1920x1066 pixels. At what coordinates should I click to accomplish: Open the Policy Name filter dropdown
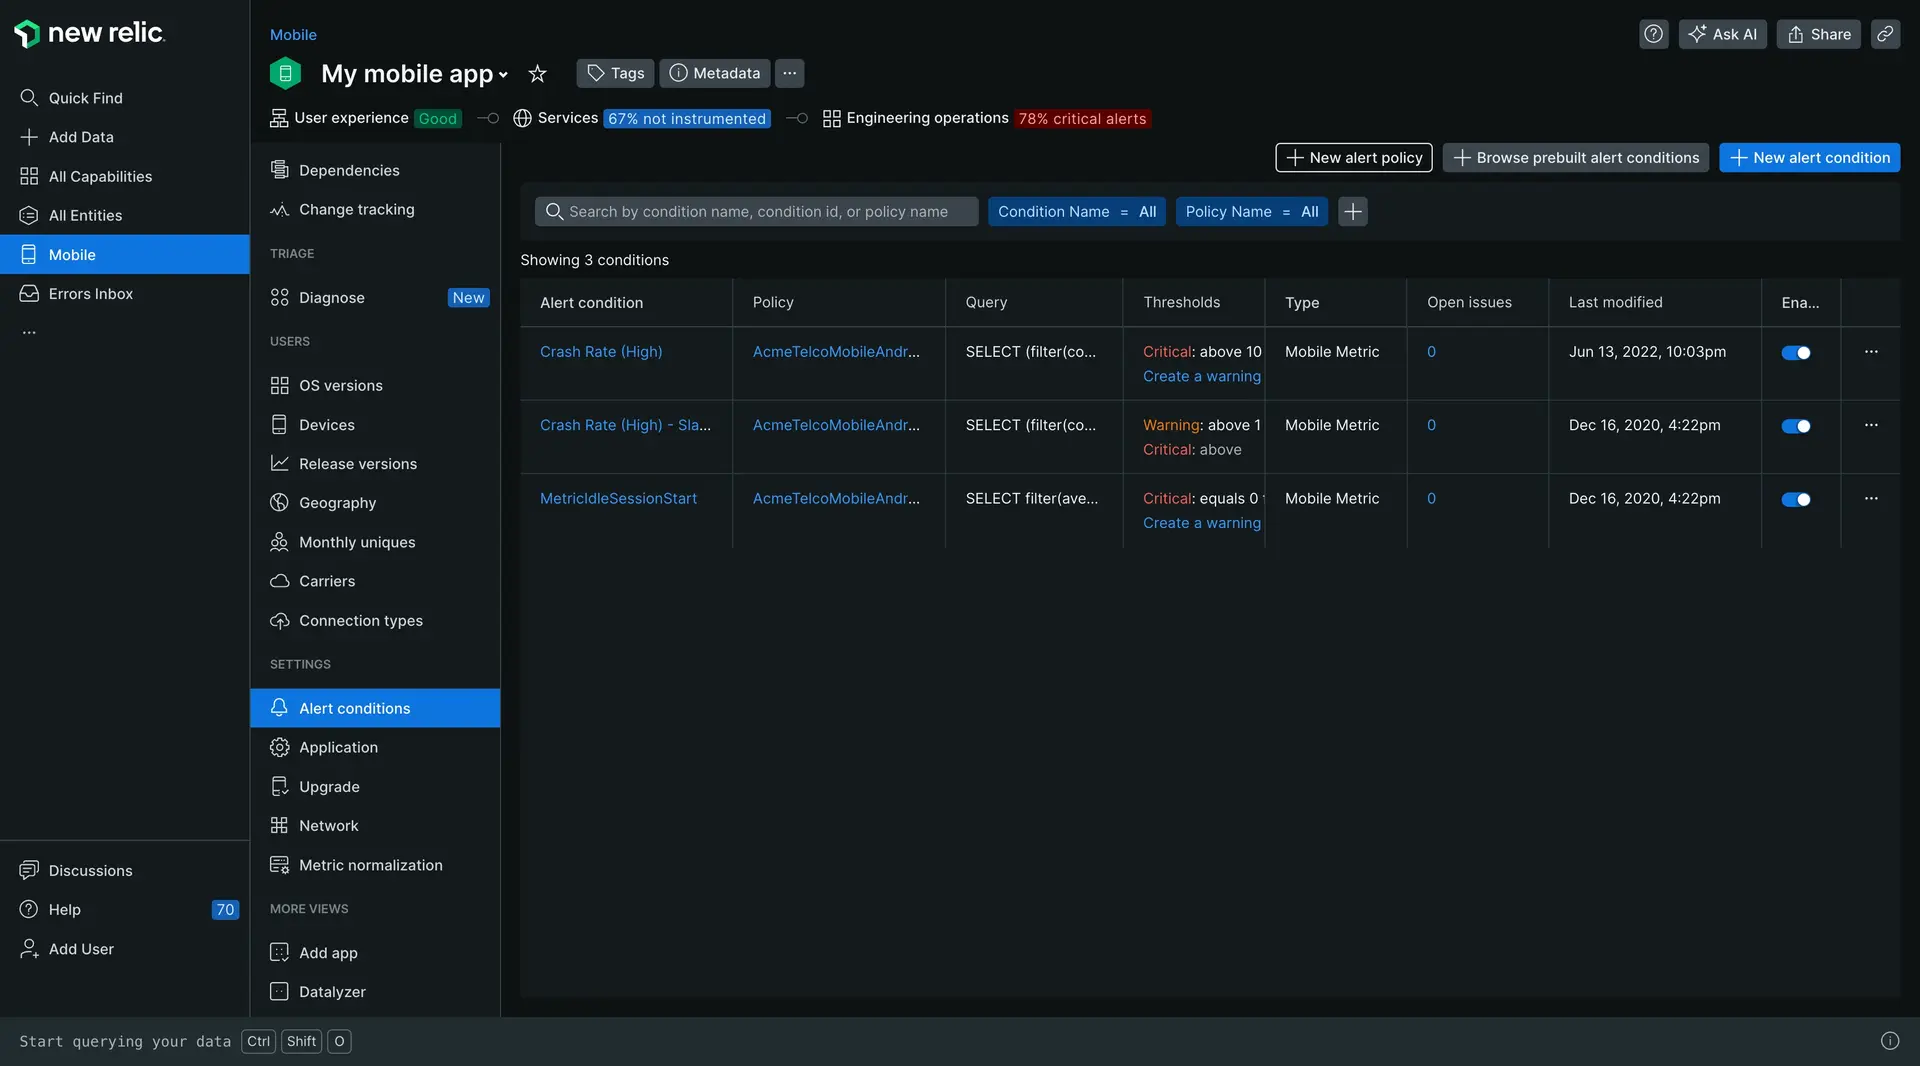point(1250,212)
